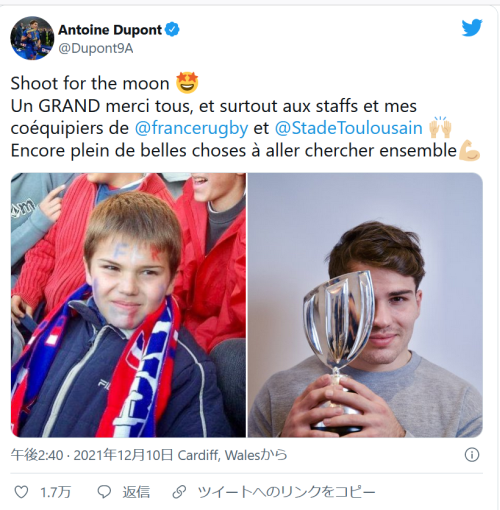
Task: Click the Twitter bird logo
Action: (x=472, y=28)
